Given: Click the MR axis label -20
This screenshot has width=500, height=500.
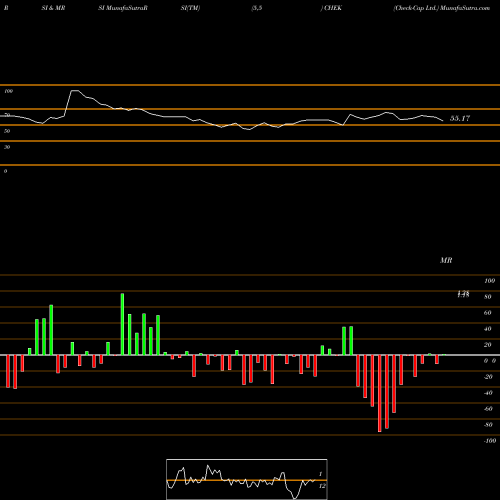Looking at the screenshot, I should point(488,377).
